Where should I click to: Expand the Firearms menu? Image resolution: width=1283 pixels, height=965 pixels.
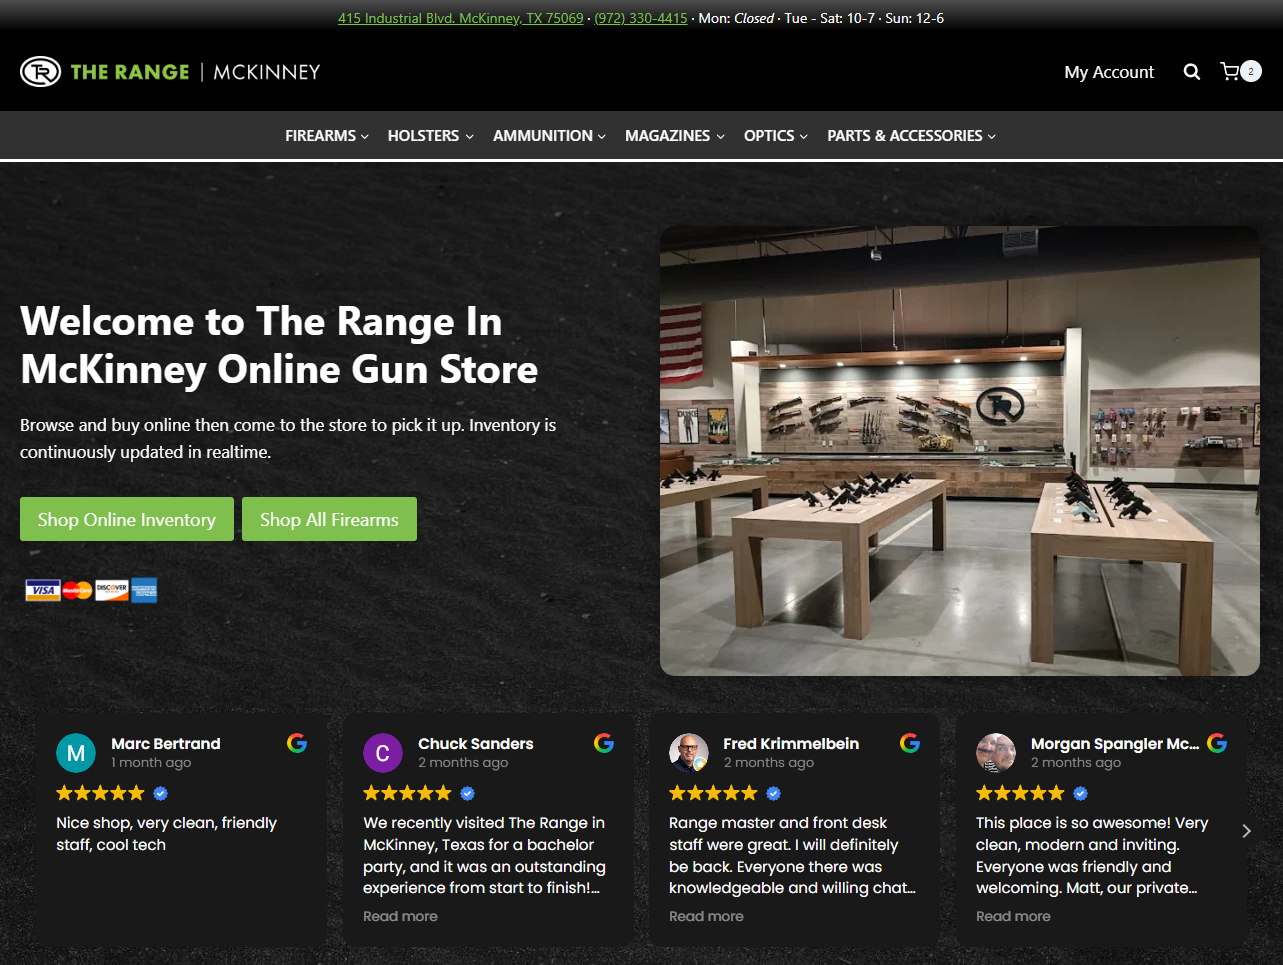327,136
